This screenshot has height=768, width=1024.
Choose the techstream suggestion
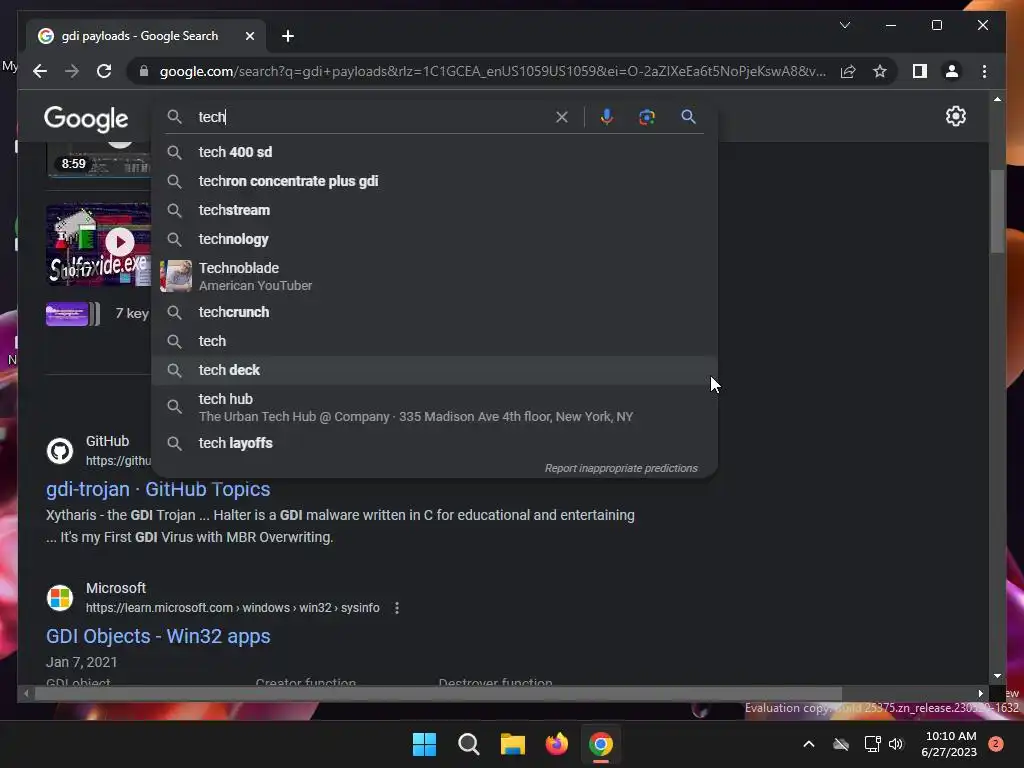coord(434,210)
